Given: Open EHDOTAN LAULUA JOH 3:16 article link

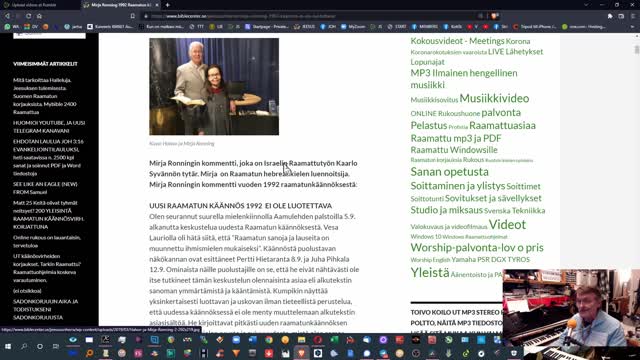Looking at the screenshot, I should [48, 157].
